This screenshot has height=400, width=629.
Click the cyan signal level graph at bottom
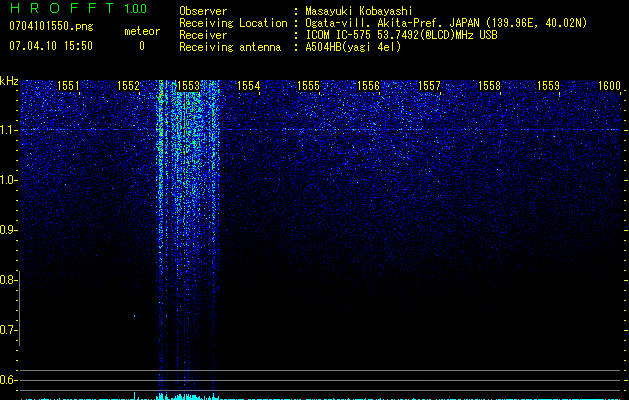pyautogui.click(x=321, y=397)
